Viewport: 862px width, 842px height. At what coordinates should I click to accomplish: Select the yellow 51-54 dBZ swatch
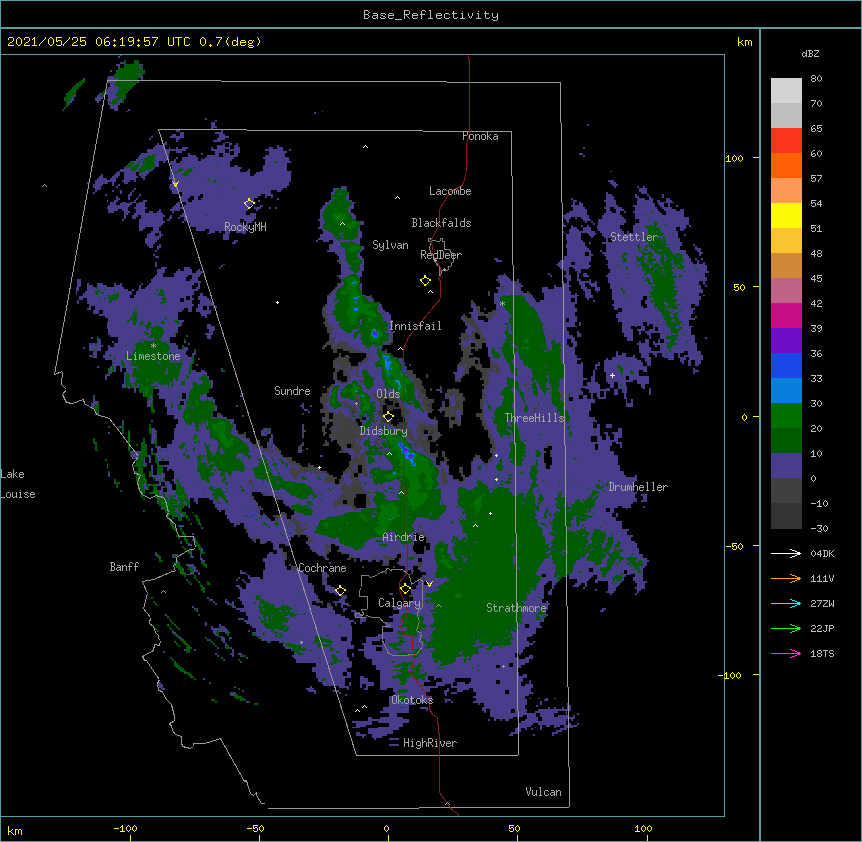point(786,215)
